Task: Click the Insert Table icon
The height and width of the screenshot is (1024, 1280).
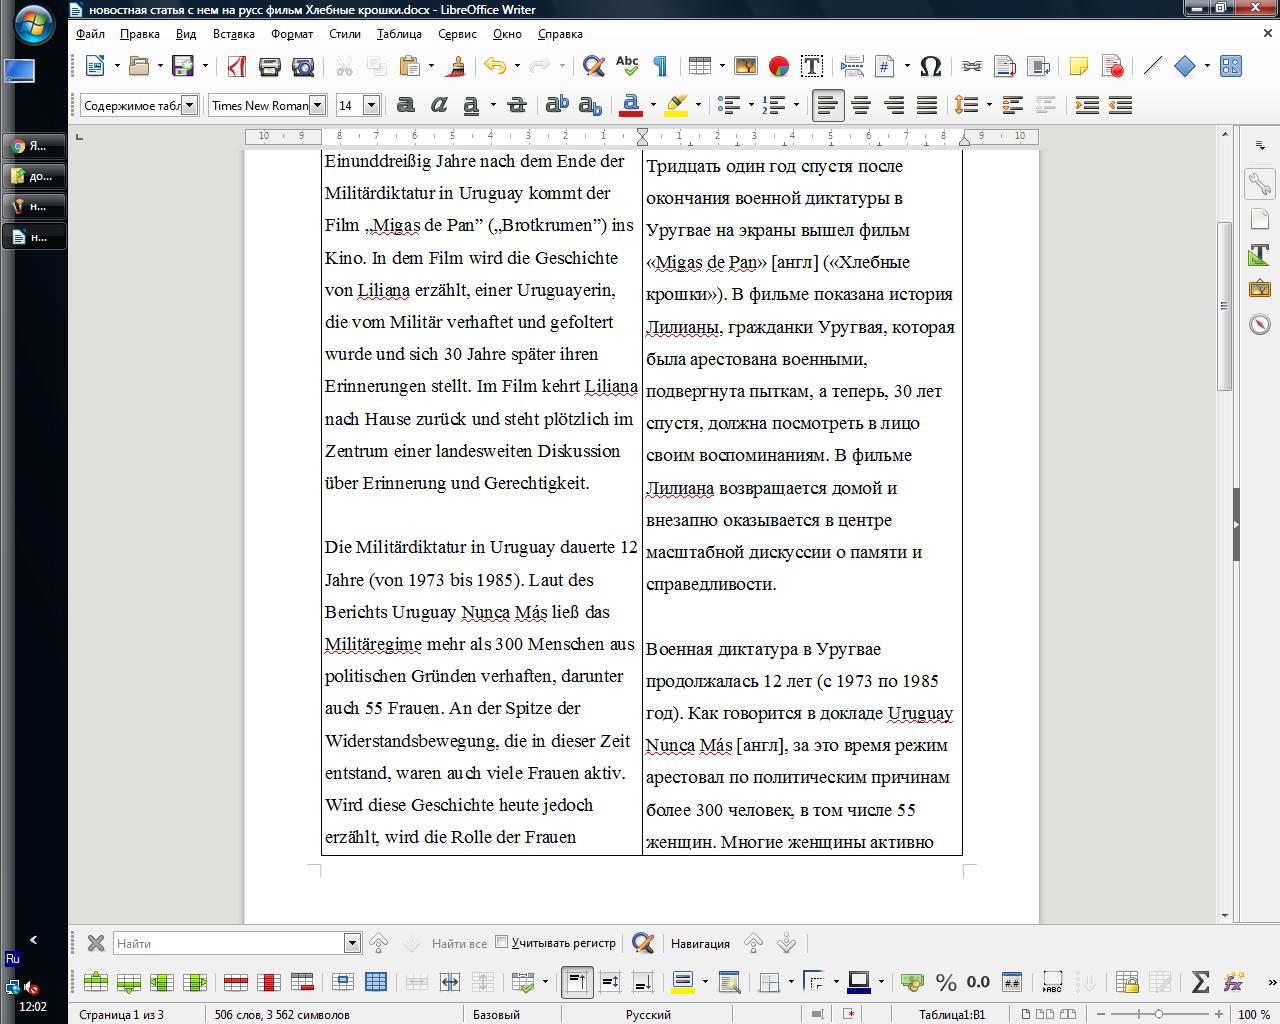Action: point(700,66)
